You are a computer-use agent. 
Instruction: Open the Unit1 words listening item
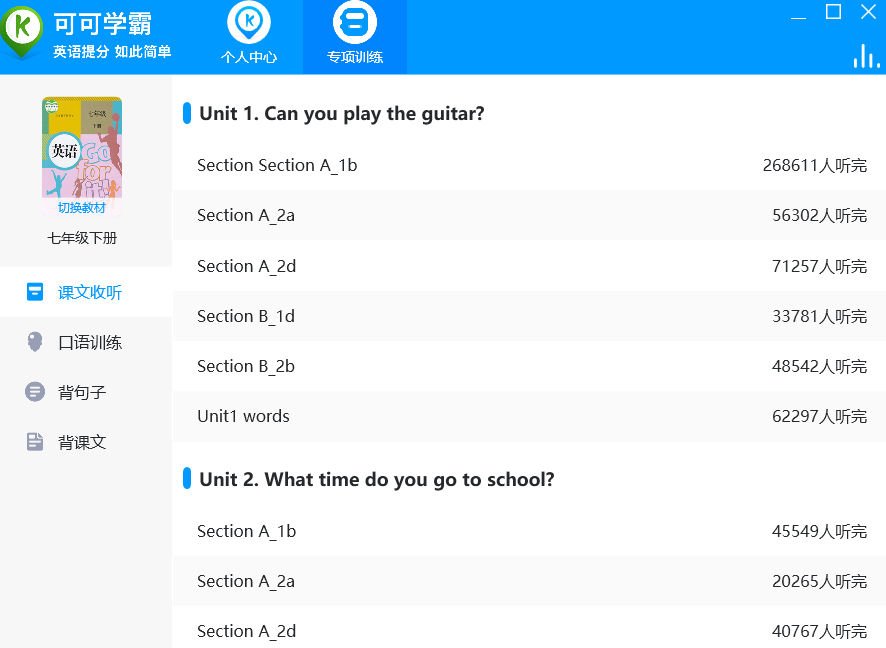point(243,416)
